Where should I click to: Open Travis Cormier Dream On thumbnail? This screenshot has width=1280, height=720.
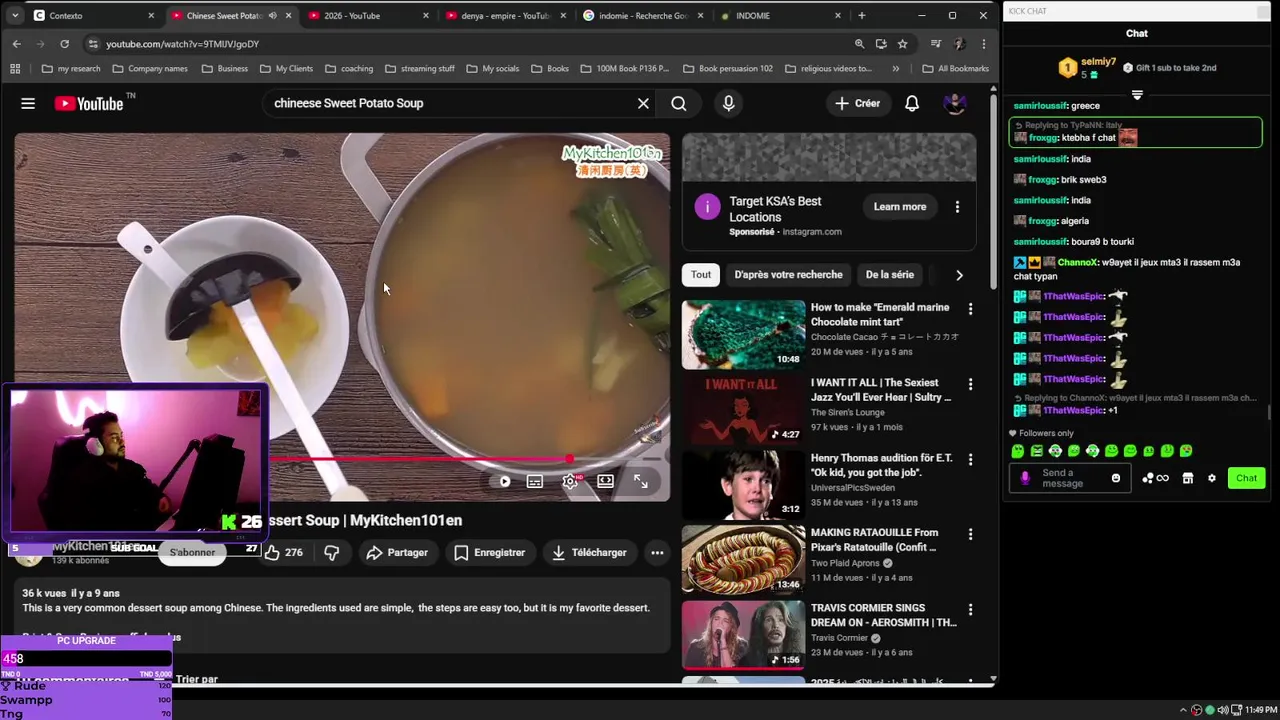(743, 635)
